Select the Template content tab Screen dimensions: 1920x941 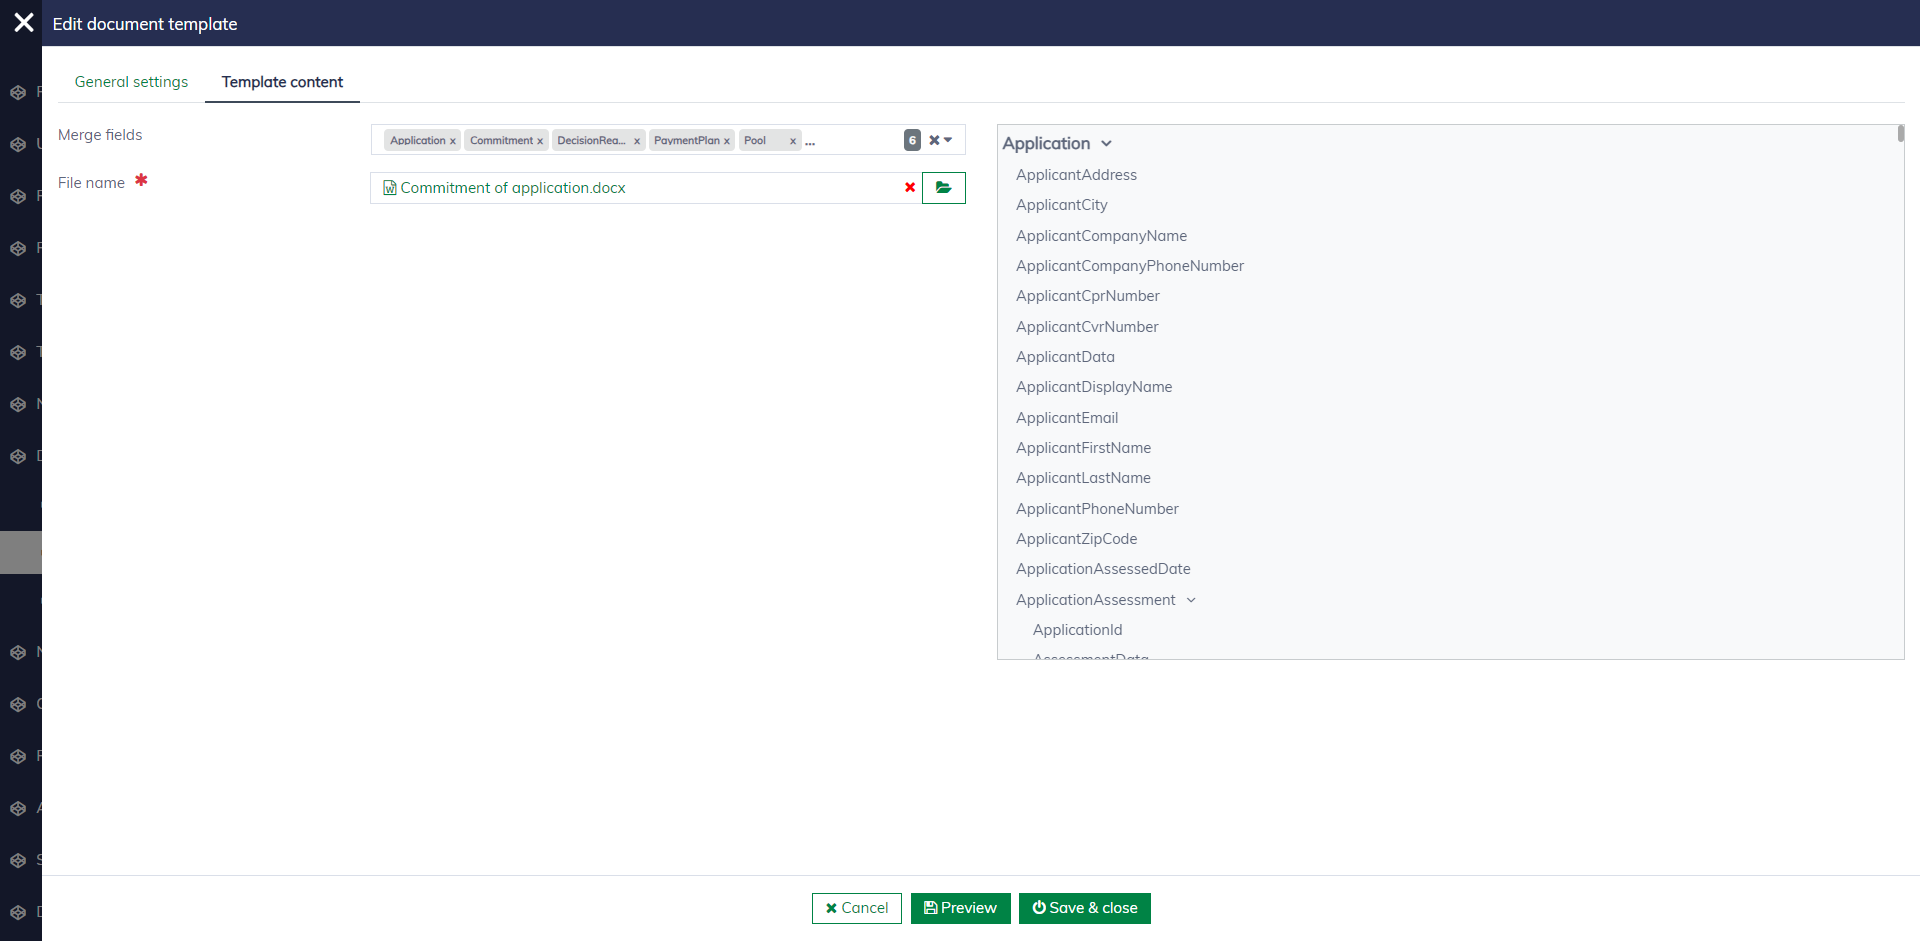[x=282, y=82]
